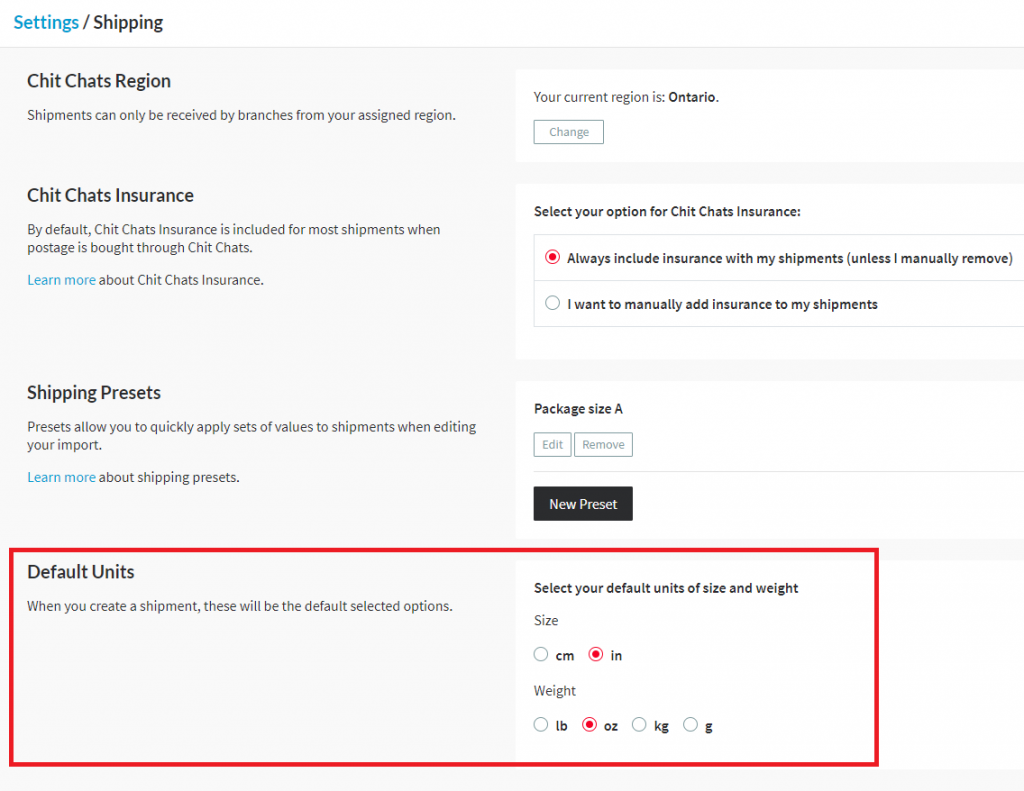Click the Change region button

tap(568, 132)
